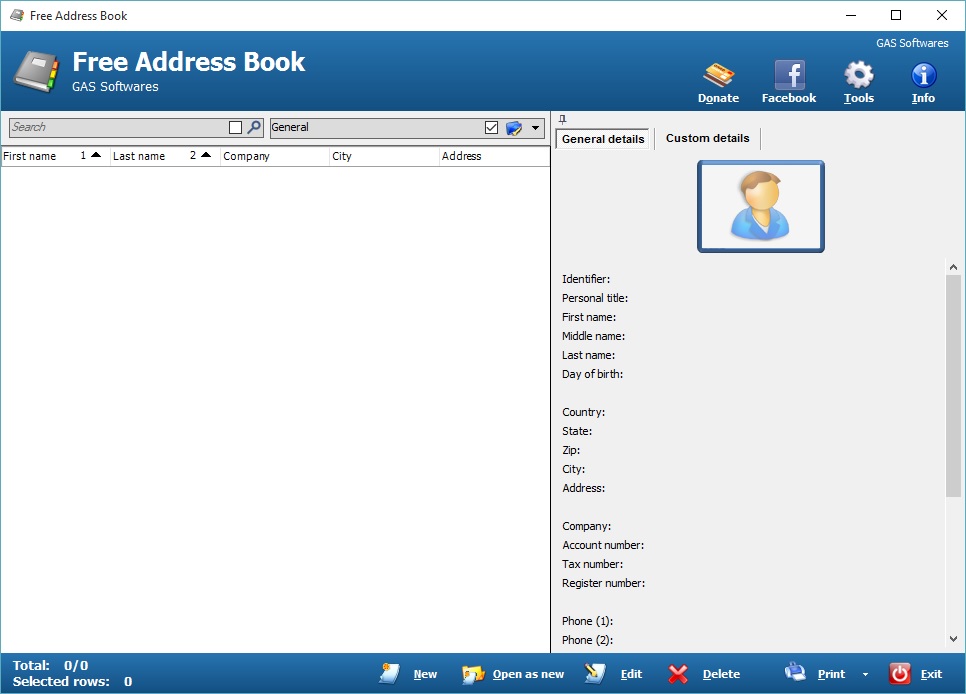Toggle the checkbox in the General group box
The height and width of the screenshot is (694, 966).
pos(491,128)
